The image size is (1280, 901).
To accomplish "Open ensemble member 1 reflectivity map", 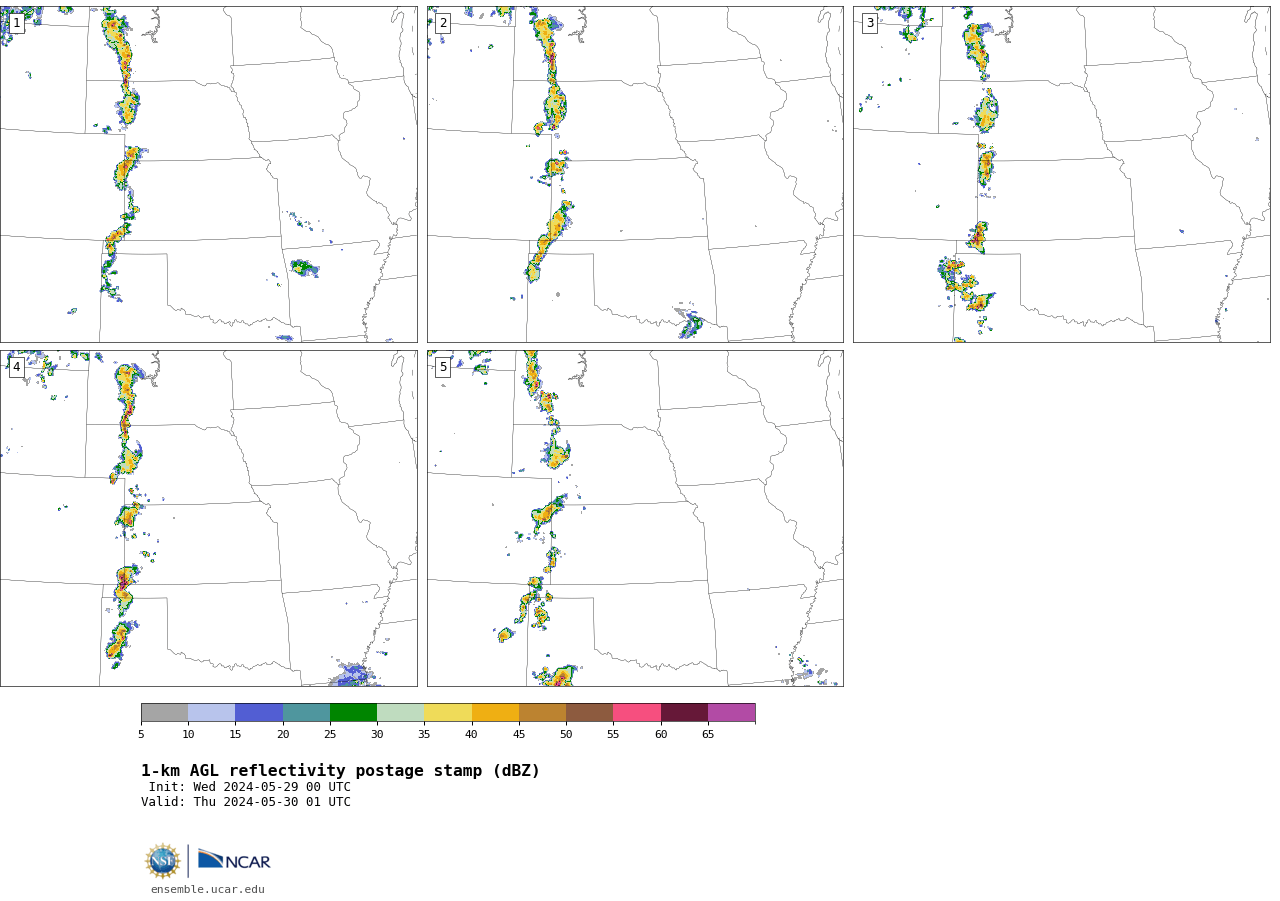I will 209,174.
